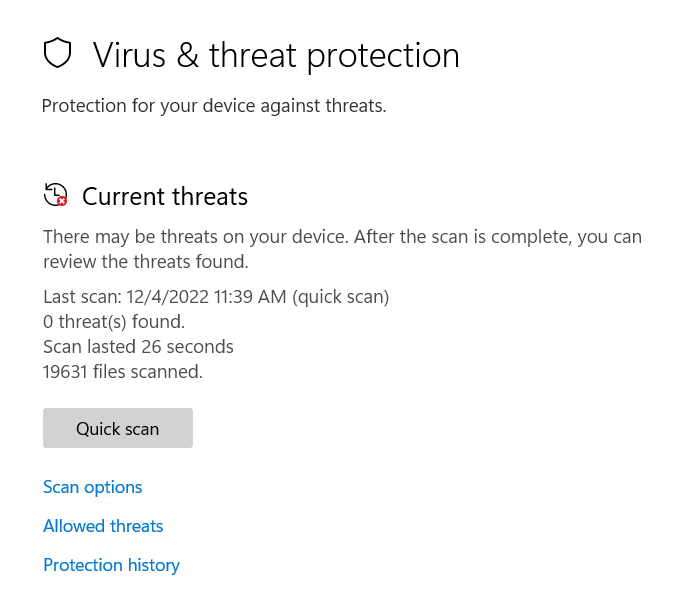Open Scan options
675x590 pixels.
coord(93,487)
